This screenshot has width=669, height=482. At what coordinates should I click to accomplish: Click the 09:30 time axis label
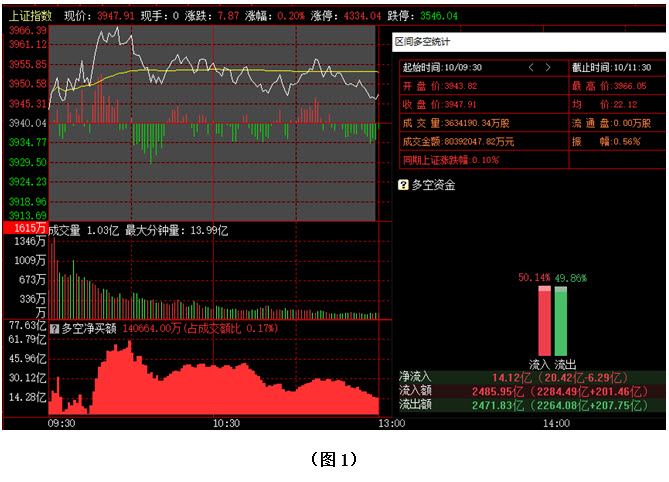point(61,424)
